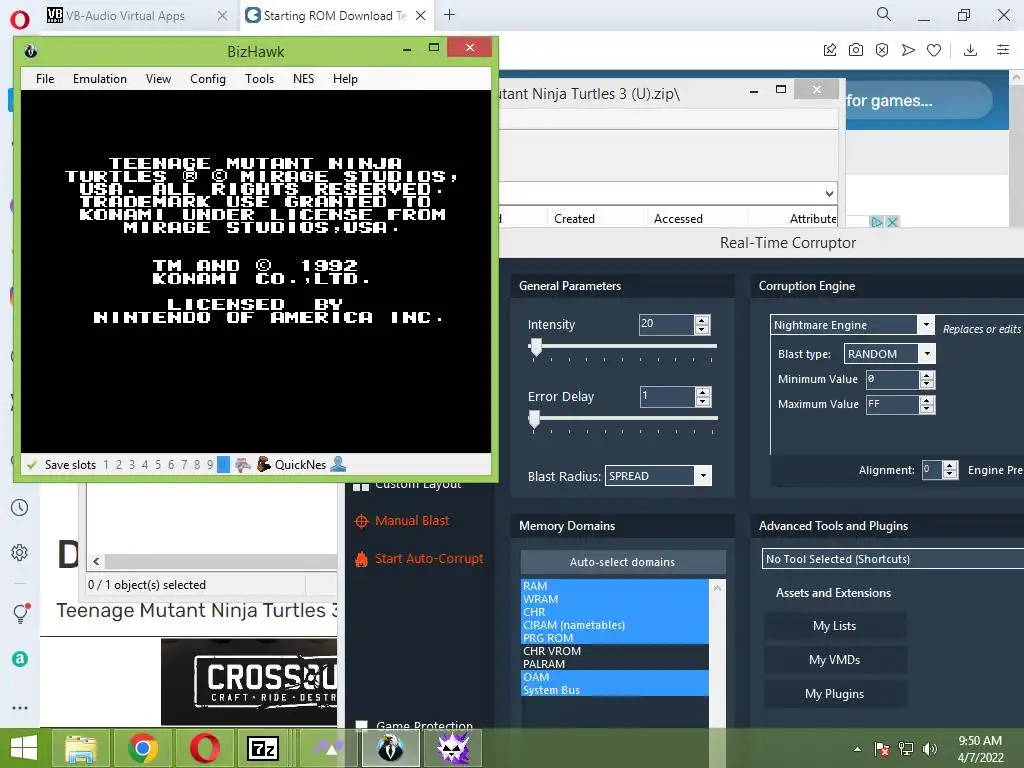The image size is (1024, 768).
Task: Open the Blast type RANDOM dropdown
Action: (x=927, y=353)
